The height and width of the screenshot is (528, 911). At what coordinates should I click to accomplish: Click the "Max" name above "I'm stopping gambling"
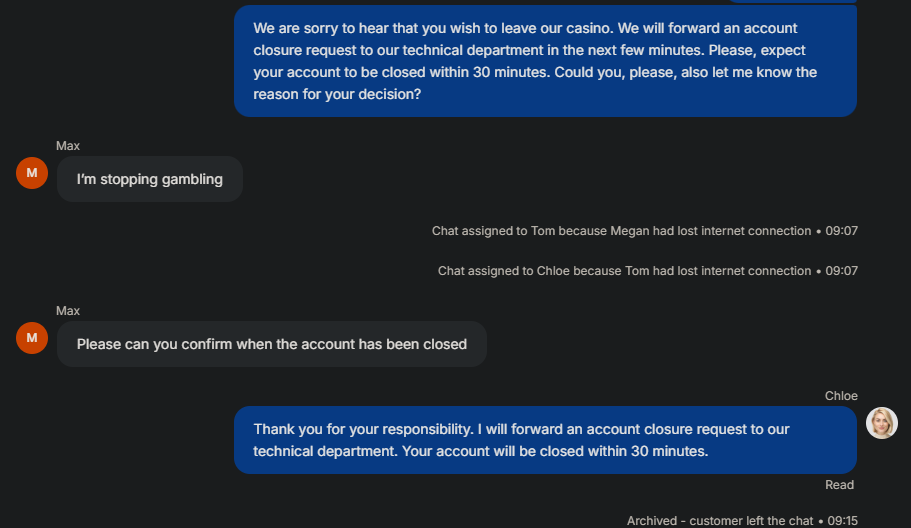click(68, 146)
